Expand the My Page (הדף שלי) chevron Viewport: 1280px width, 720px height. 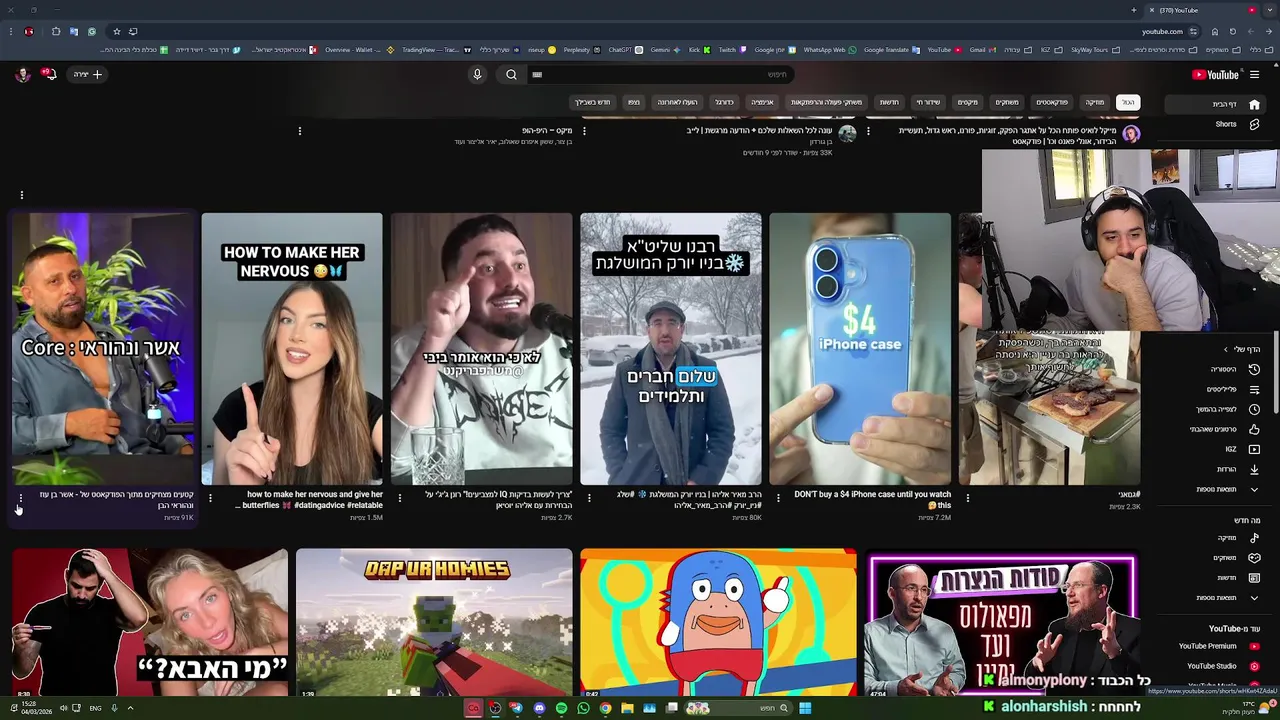click(x=1226, y=349)
